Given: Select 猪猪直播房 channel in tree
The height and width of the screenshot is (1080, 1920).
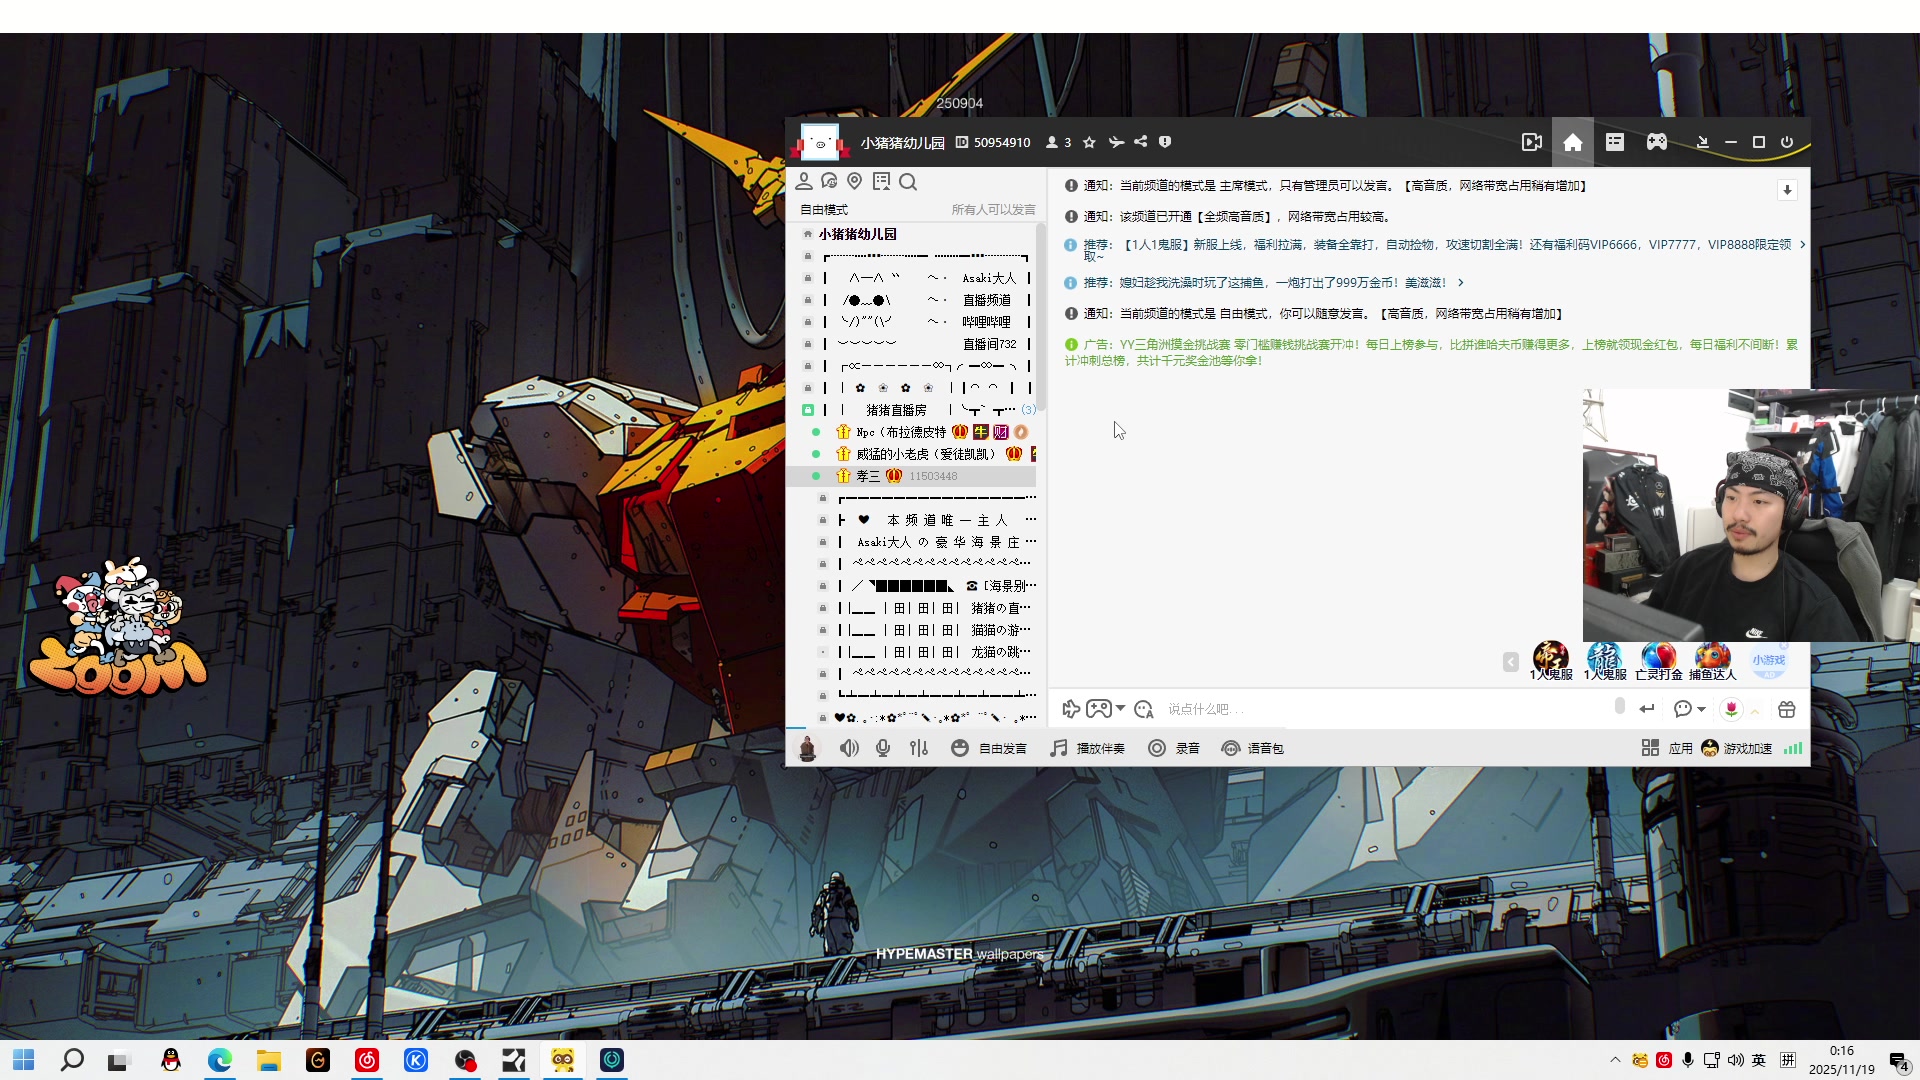Looking at the screenshot, I should pos(896,410).
